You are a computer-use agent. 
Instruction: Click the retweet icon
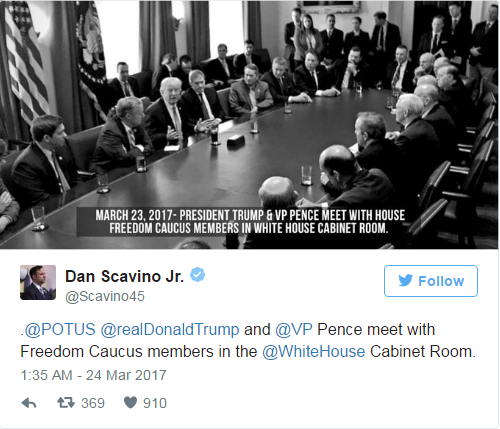[66, 403]
